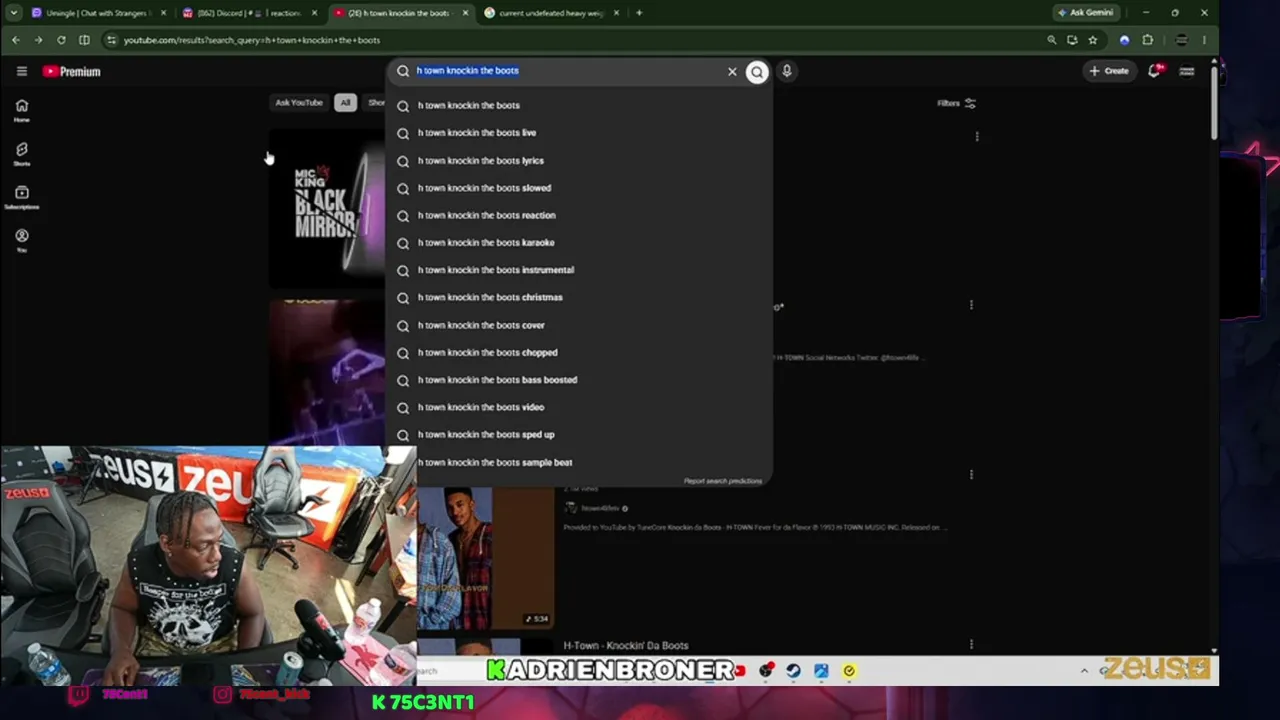The height and width of the screenshot is (720, 1280).
Task: Click the address bar zoom magnifier icon
Action: click(x=1051, y=40)
